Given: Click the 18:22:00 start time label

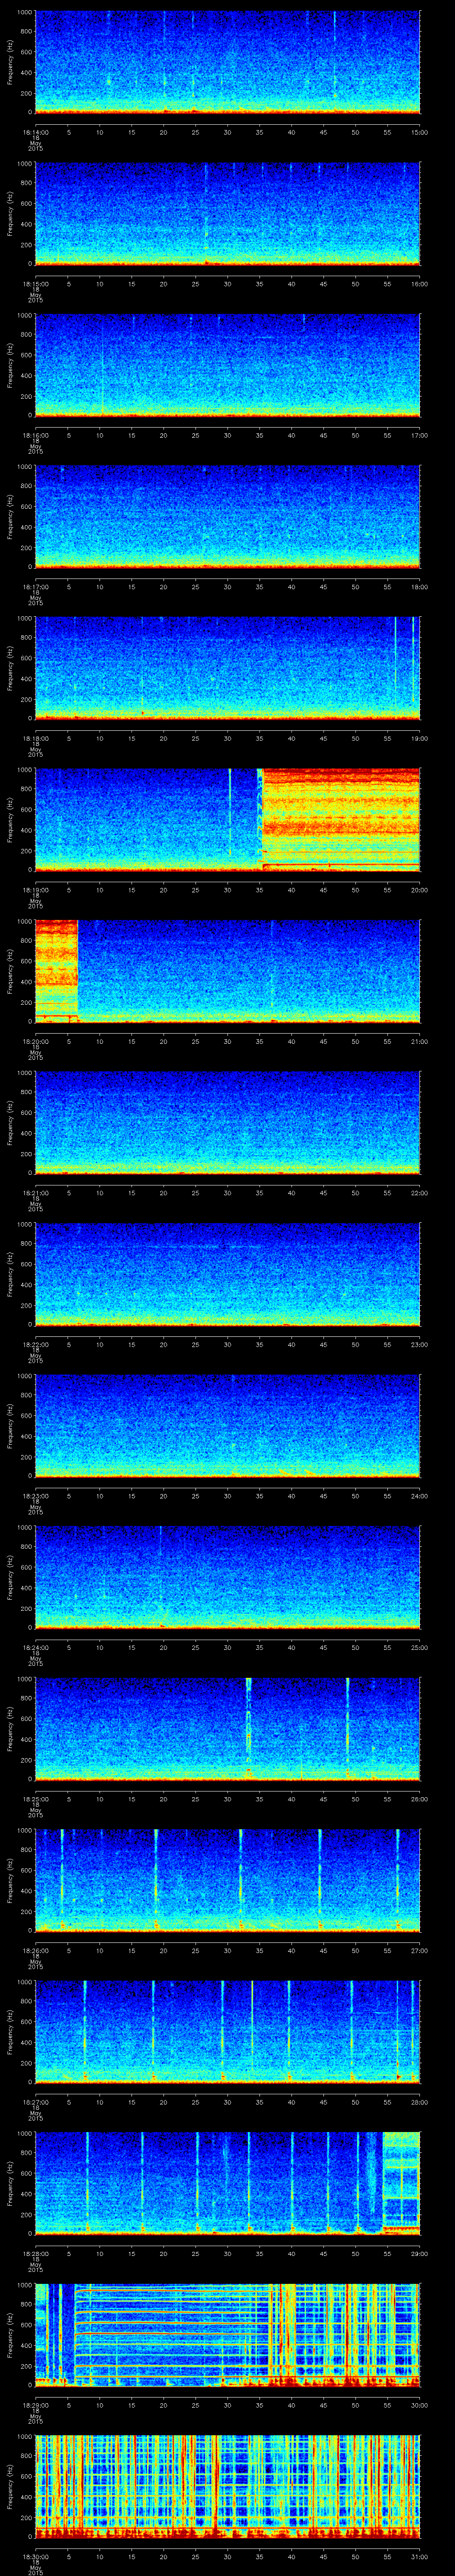Looking at the screenshot, I should pyautogui.click(x=35, y=1344).
